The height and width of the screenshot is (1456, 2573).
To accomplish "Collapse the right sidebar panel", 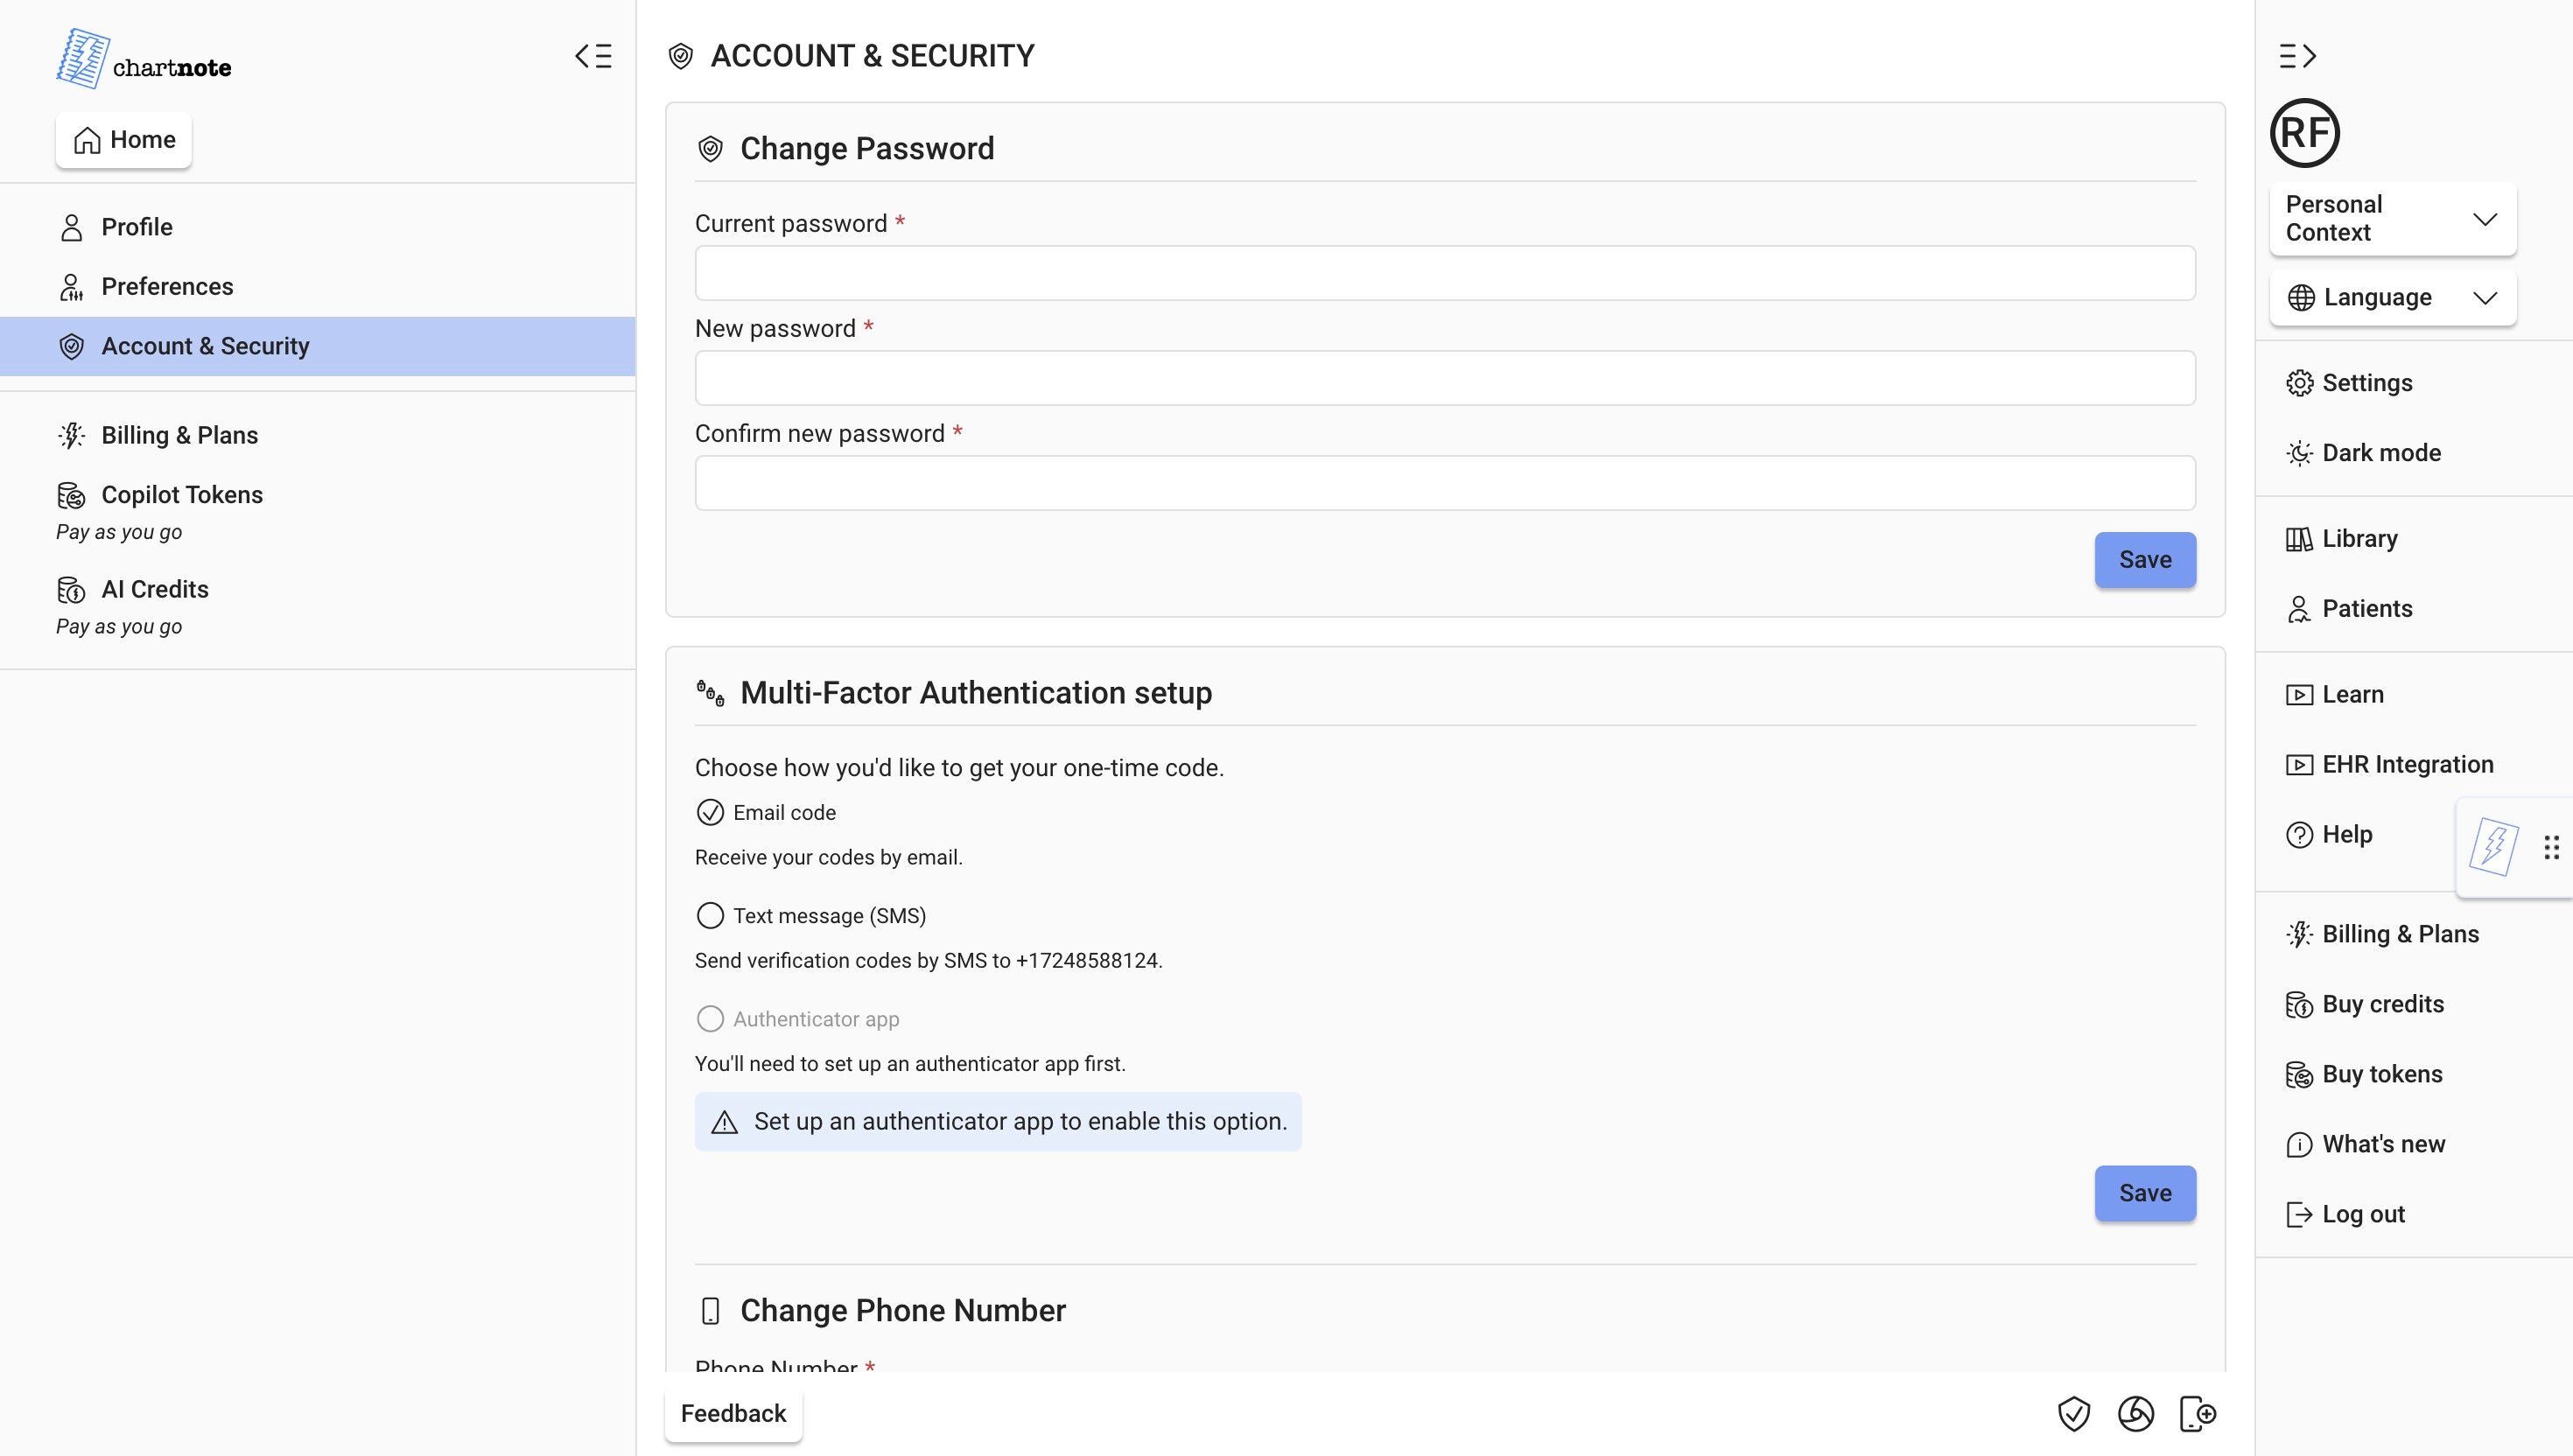I will [x=2297, y=56].
